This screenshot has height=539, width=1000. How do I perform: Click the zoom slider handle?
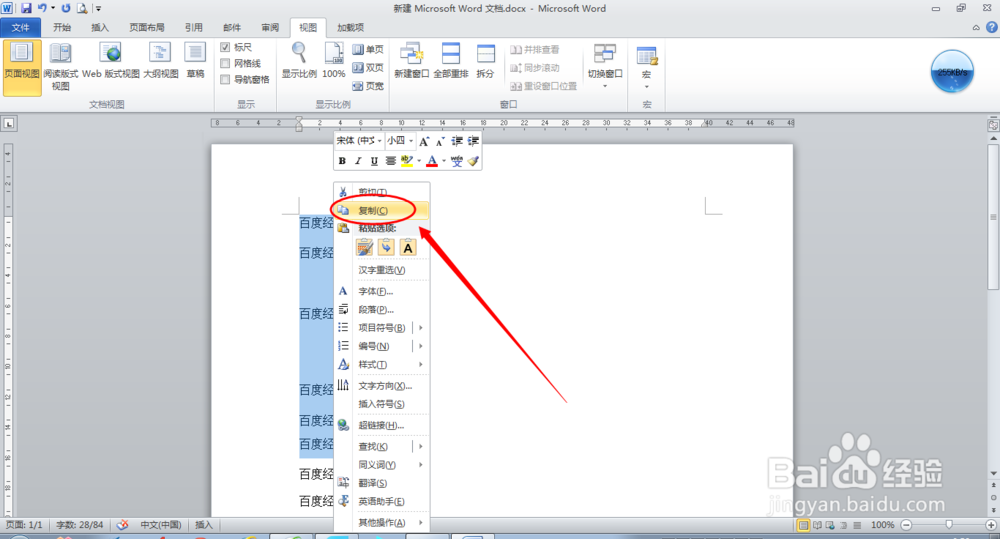949,524
